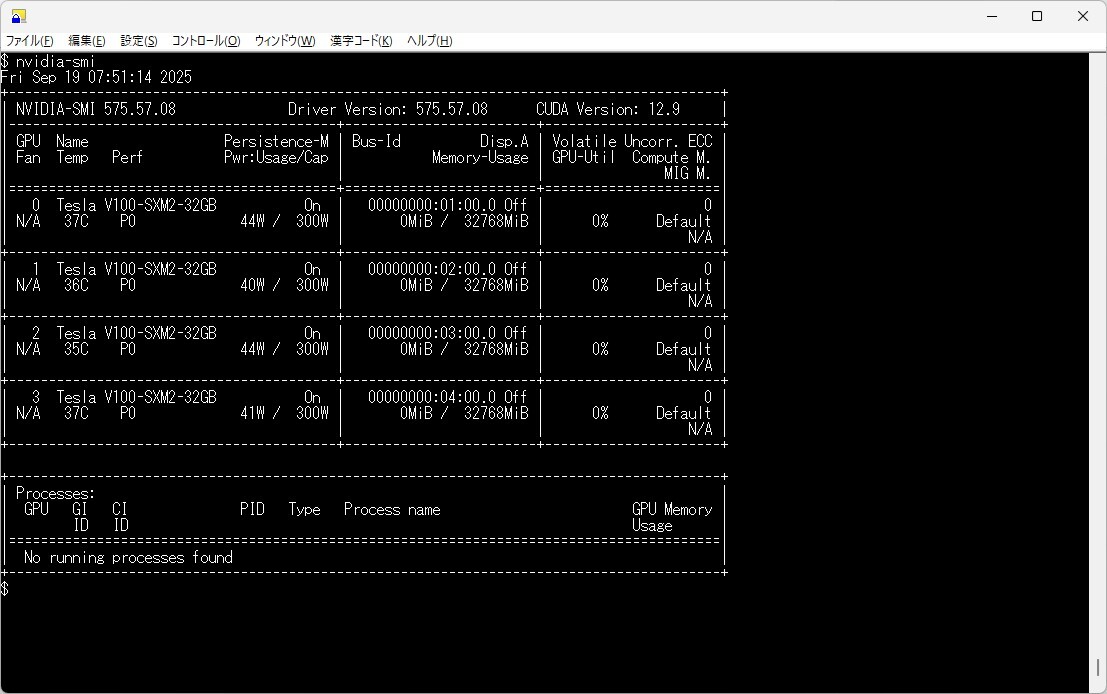Click the Volatile Uncorr. ECC header
The width and height of the screenshot is (1107, 694).
[x=632, y=141]
